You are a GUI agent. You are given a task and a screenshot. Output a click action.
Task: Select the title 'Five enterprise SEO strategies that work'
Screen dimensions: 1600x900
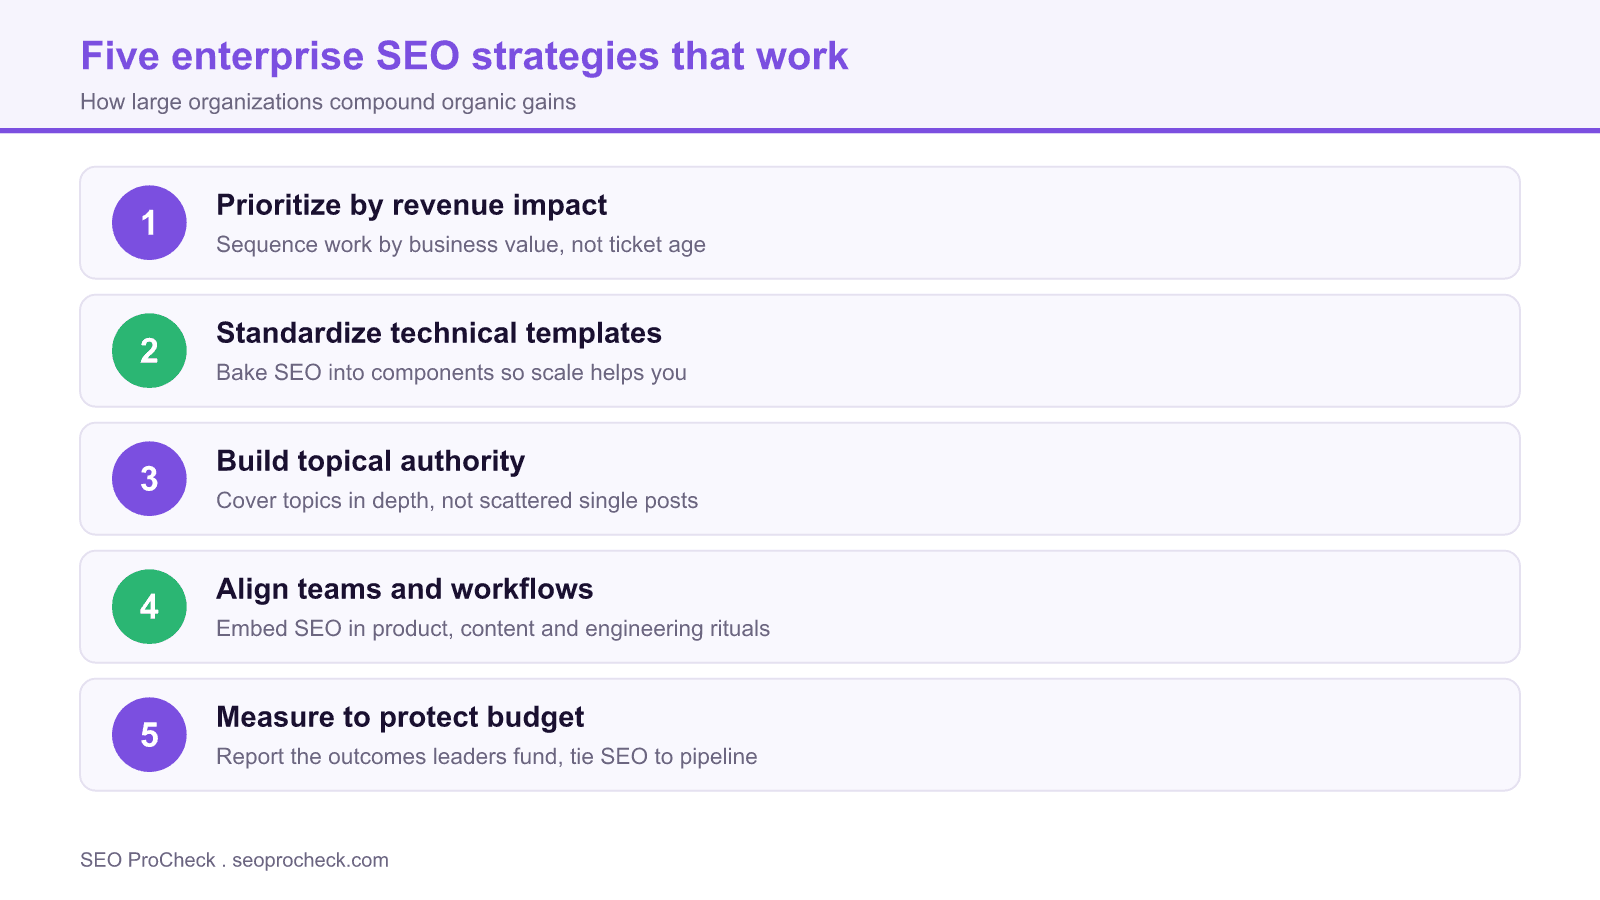[464, 56]
